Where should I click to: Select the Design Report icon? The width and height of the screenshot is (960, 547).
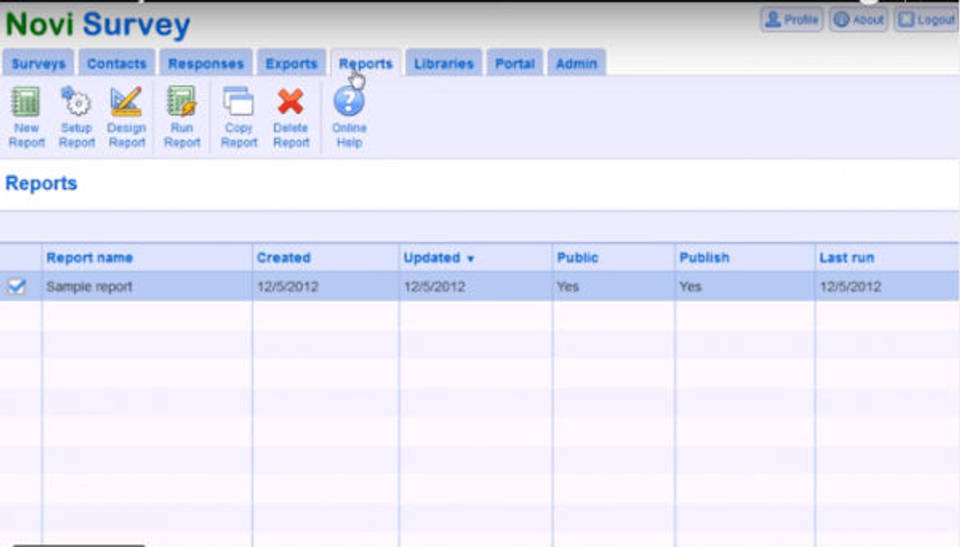pyautogui.click(x=127, y=103)
